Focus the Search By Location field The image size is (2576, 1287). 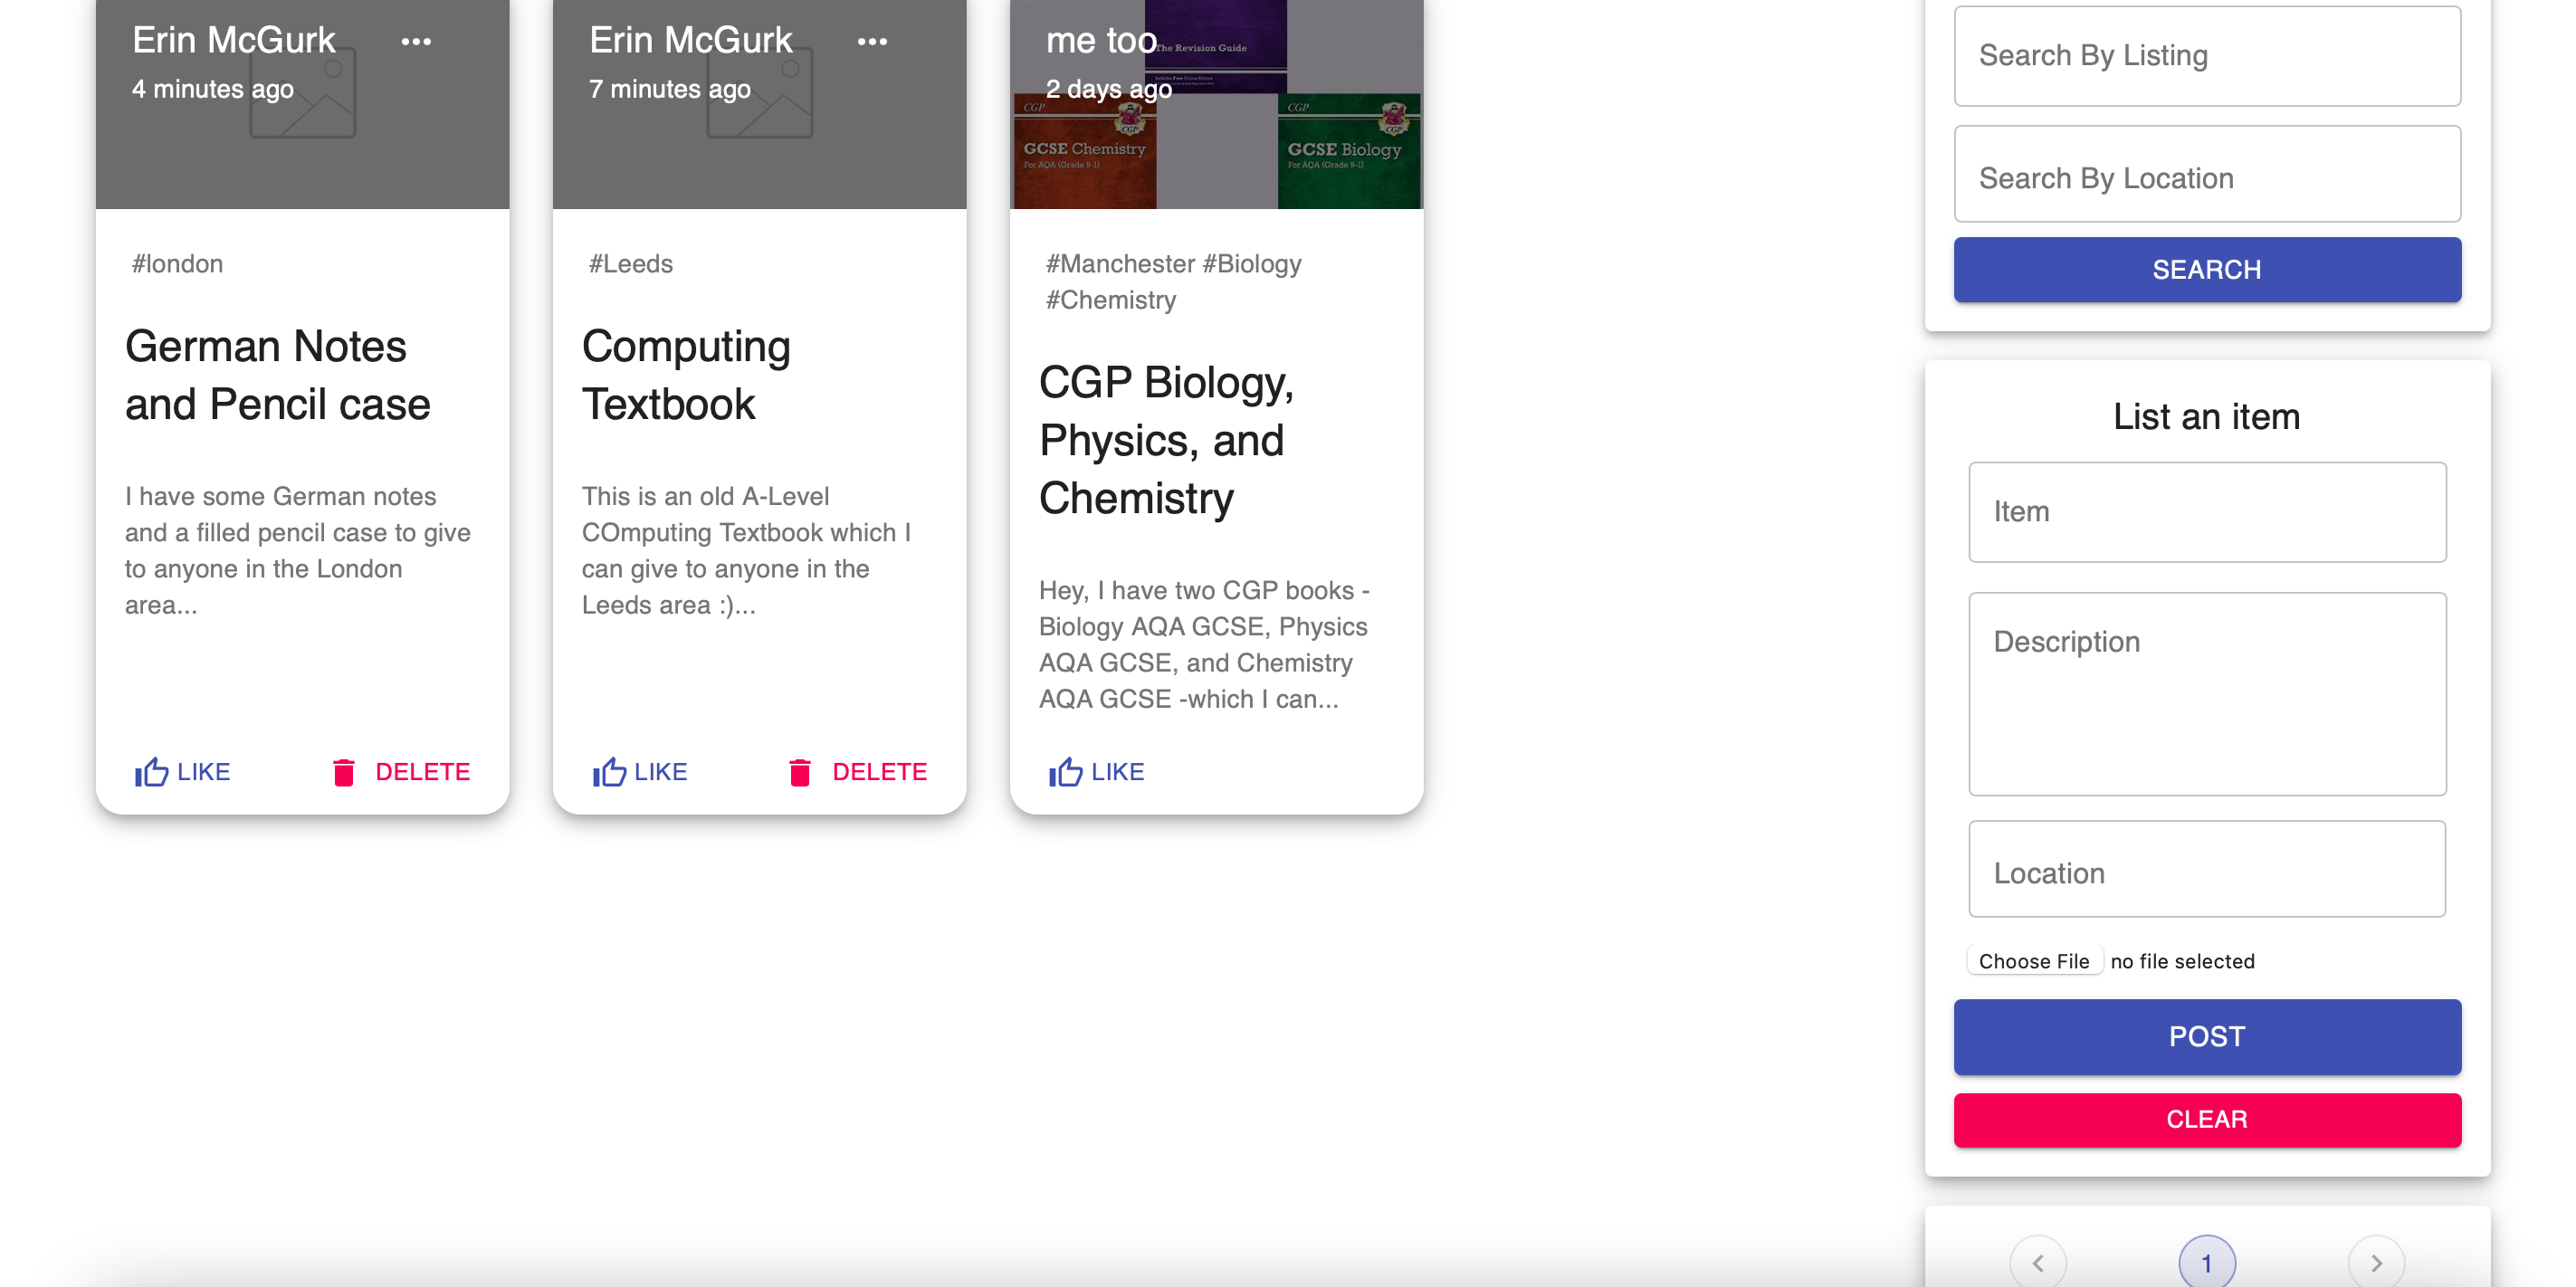pos(2206,177)
